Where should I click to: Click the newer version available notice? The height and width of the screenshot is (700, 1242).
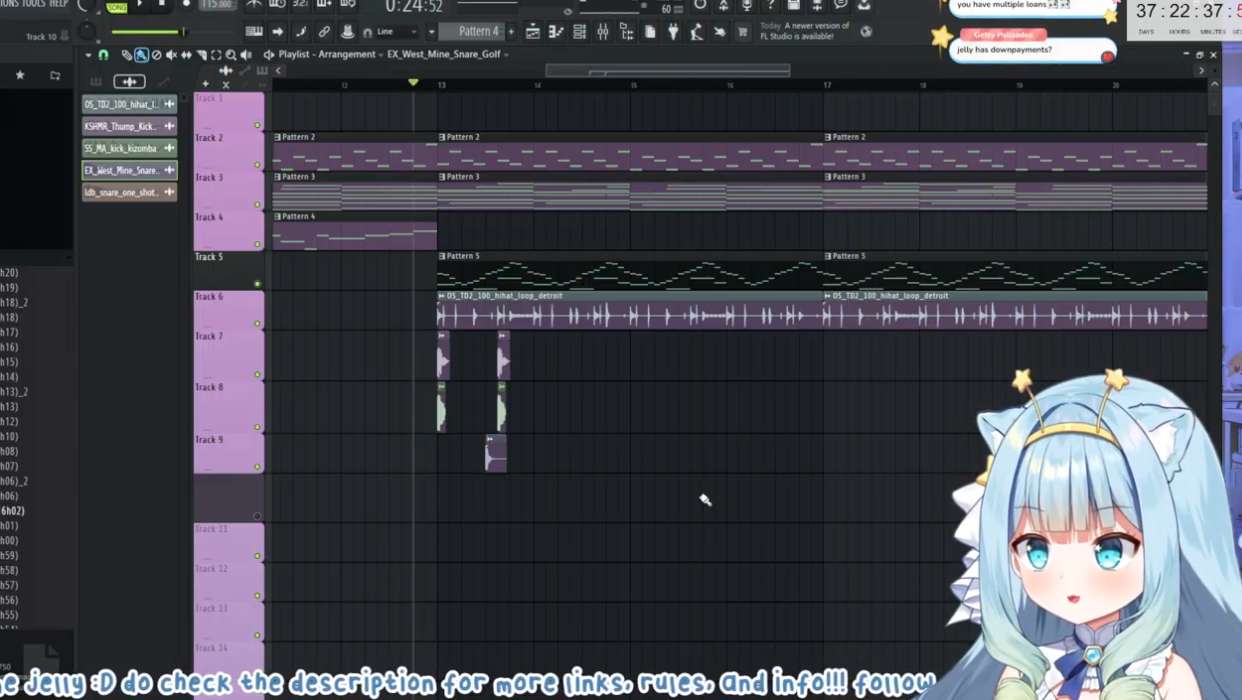(x=805, y=31)
